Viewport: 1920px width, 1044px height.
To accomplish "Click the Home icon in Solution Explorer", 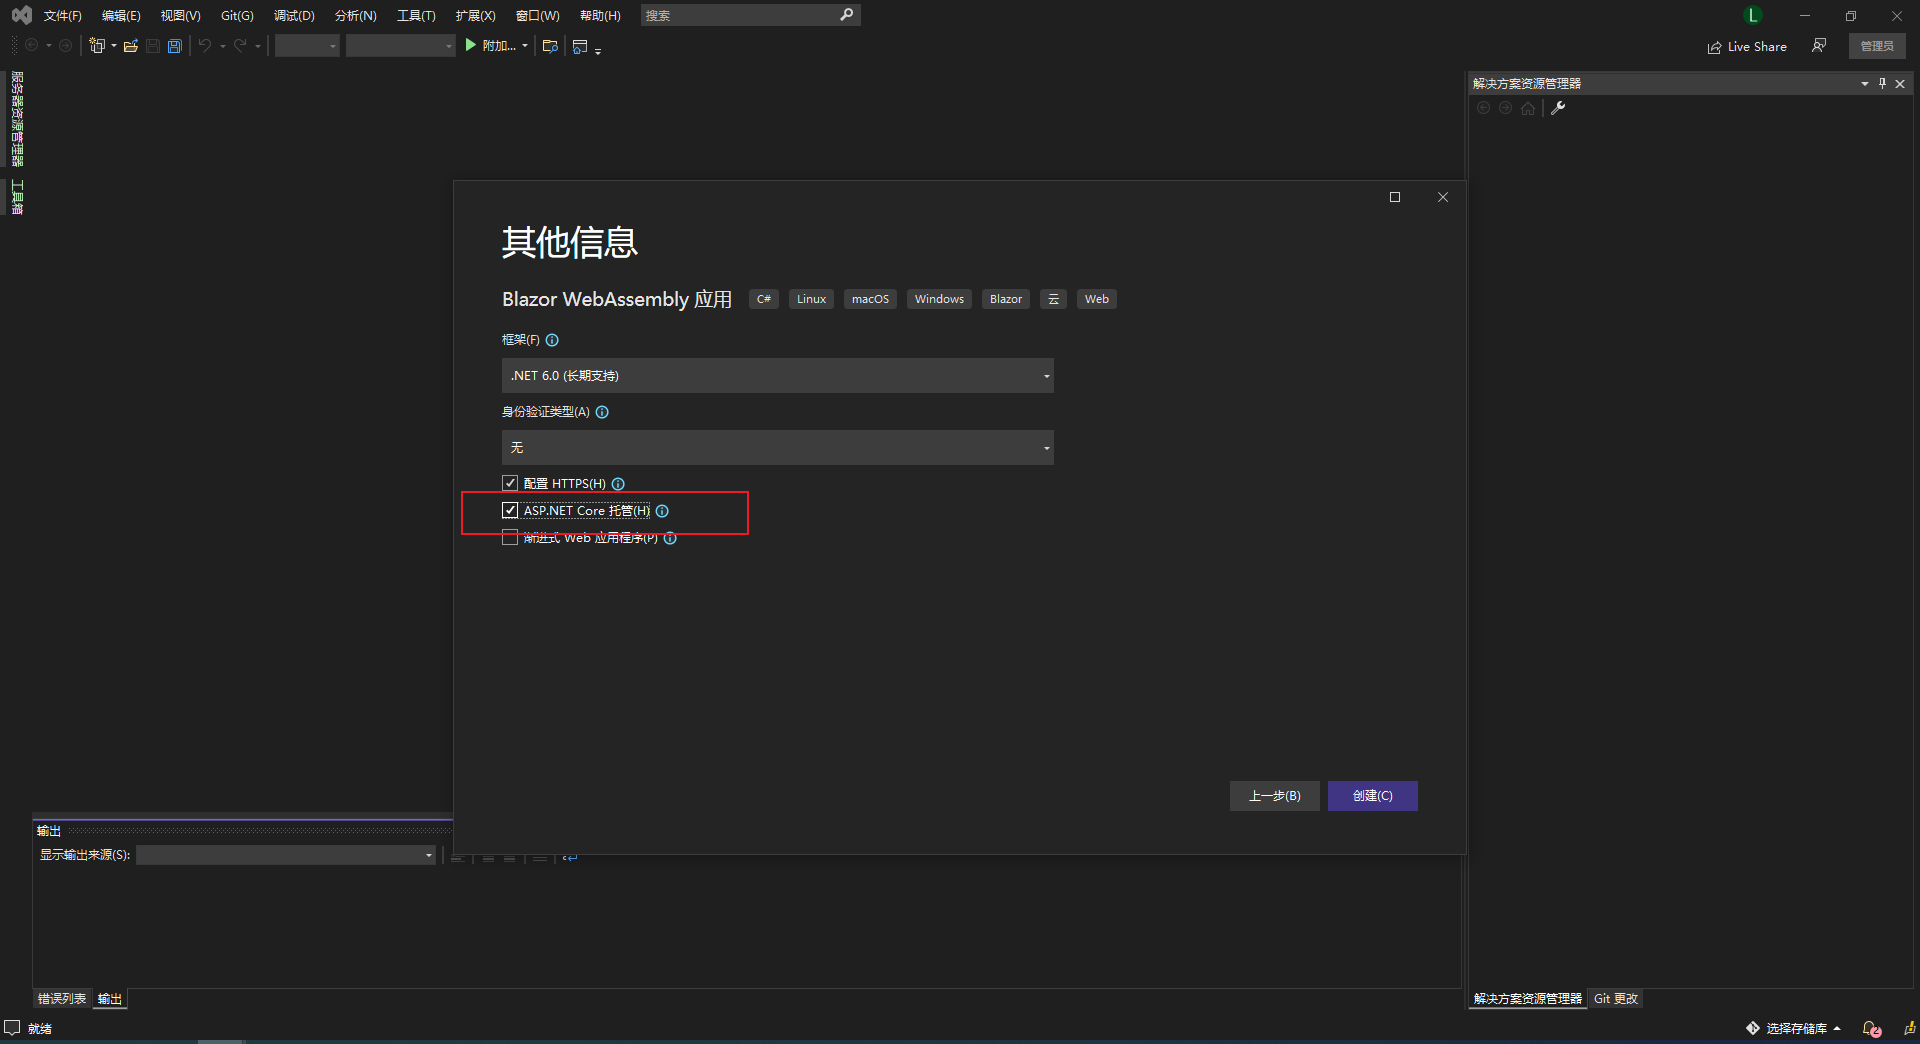I will [x=1527, y=108].
